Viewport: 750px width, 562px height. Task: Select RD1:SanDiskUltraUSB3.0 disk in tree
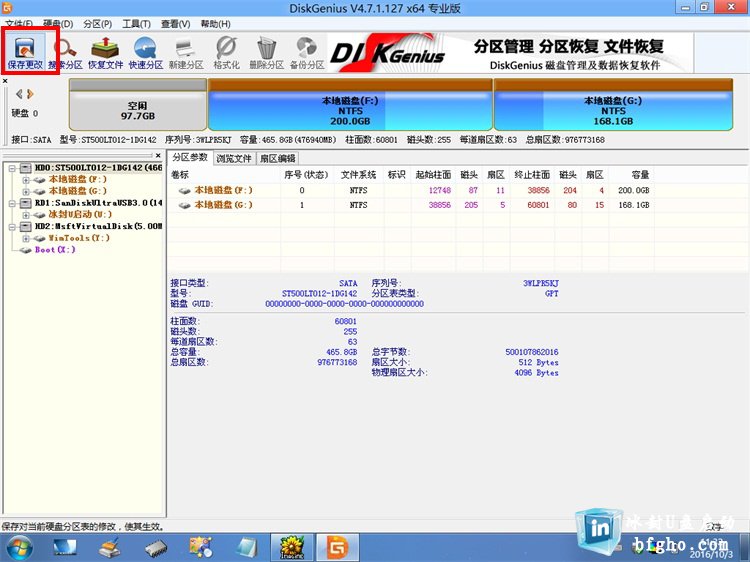click(99, 203)
